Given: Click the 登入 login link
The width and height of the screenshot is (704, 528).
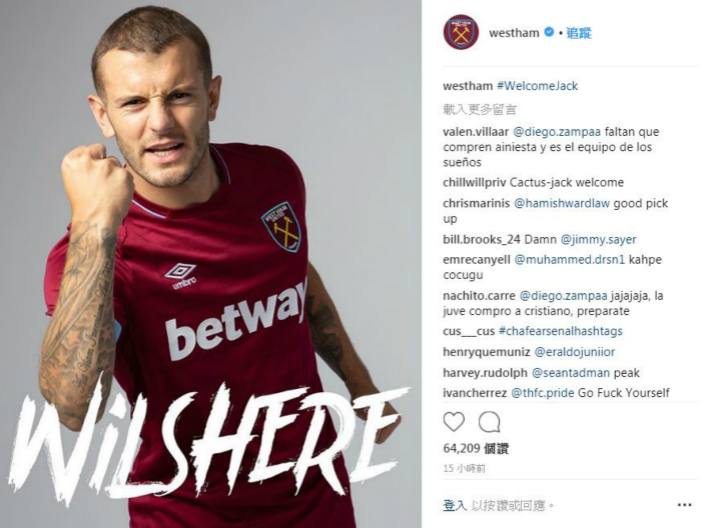Looking at the screenshot, I should (x=455, y=506).
